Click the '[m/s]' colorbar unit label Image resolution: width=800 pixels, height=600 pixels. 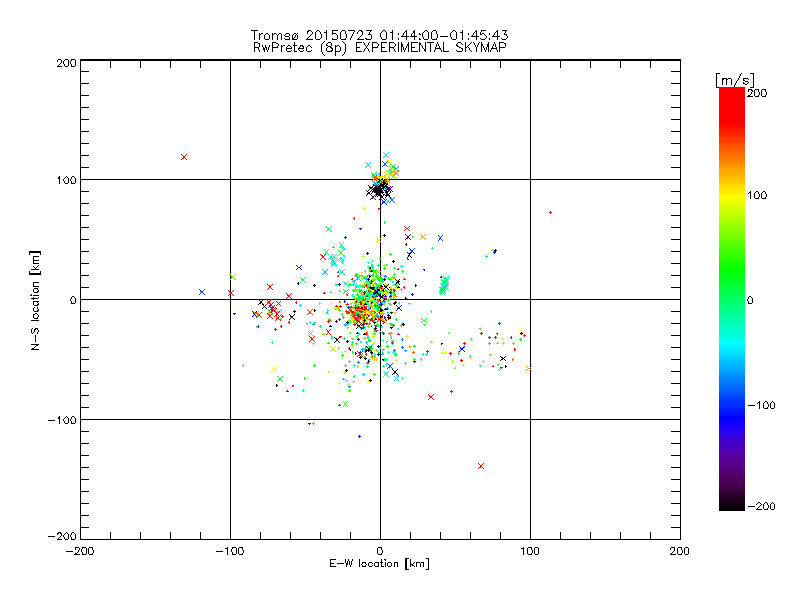pyautogui.click(x=735, y=80)
